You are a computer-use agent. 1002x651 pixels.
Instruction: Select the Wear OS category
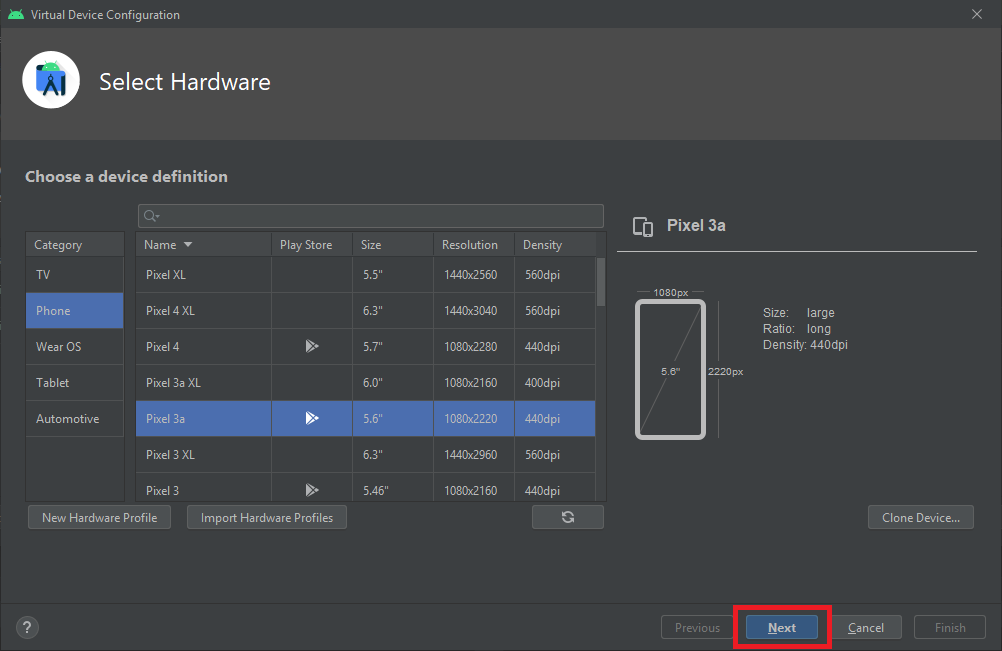(75, 346)
